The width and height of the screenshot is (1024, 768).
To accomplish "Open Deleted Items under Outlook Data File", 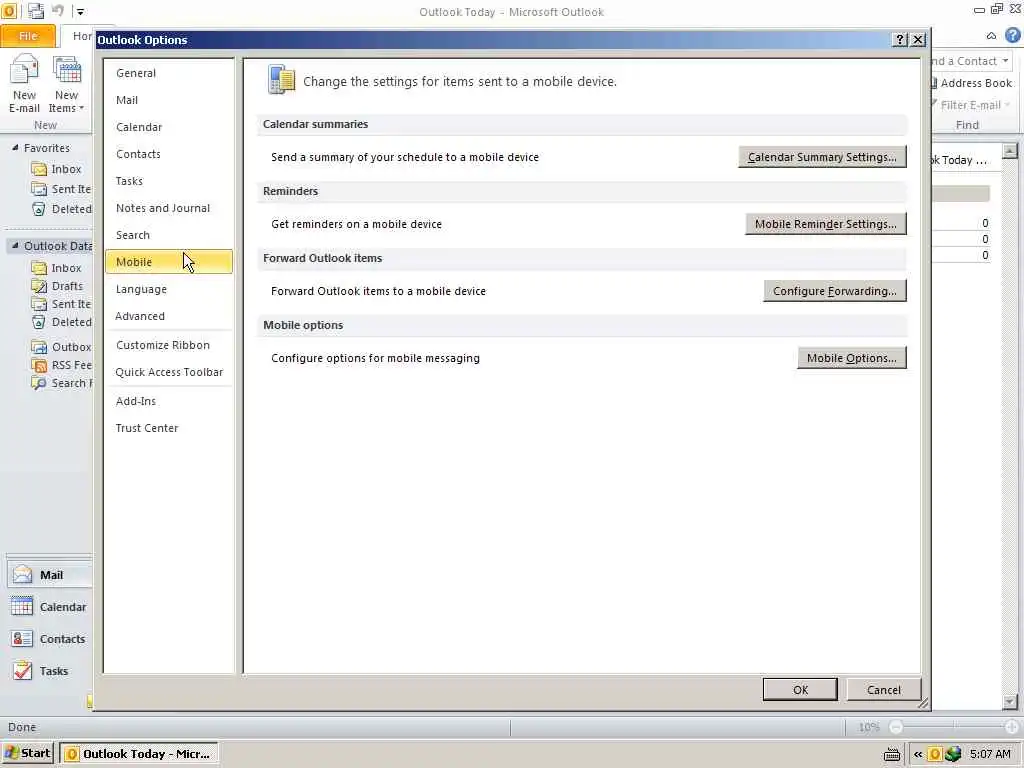I will click(61, 322).
